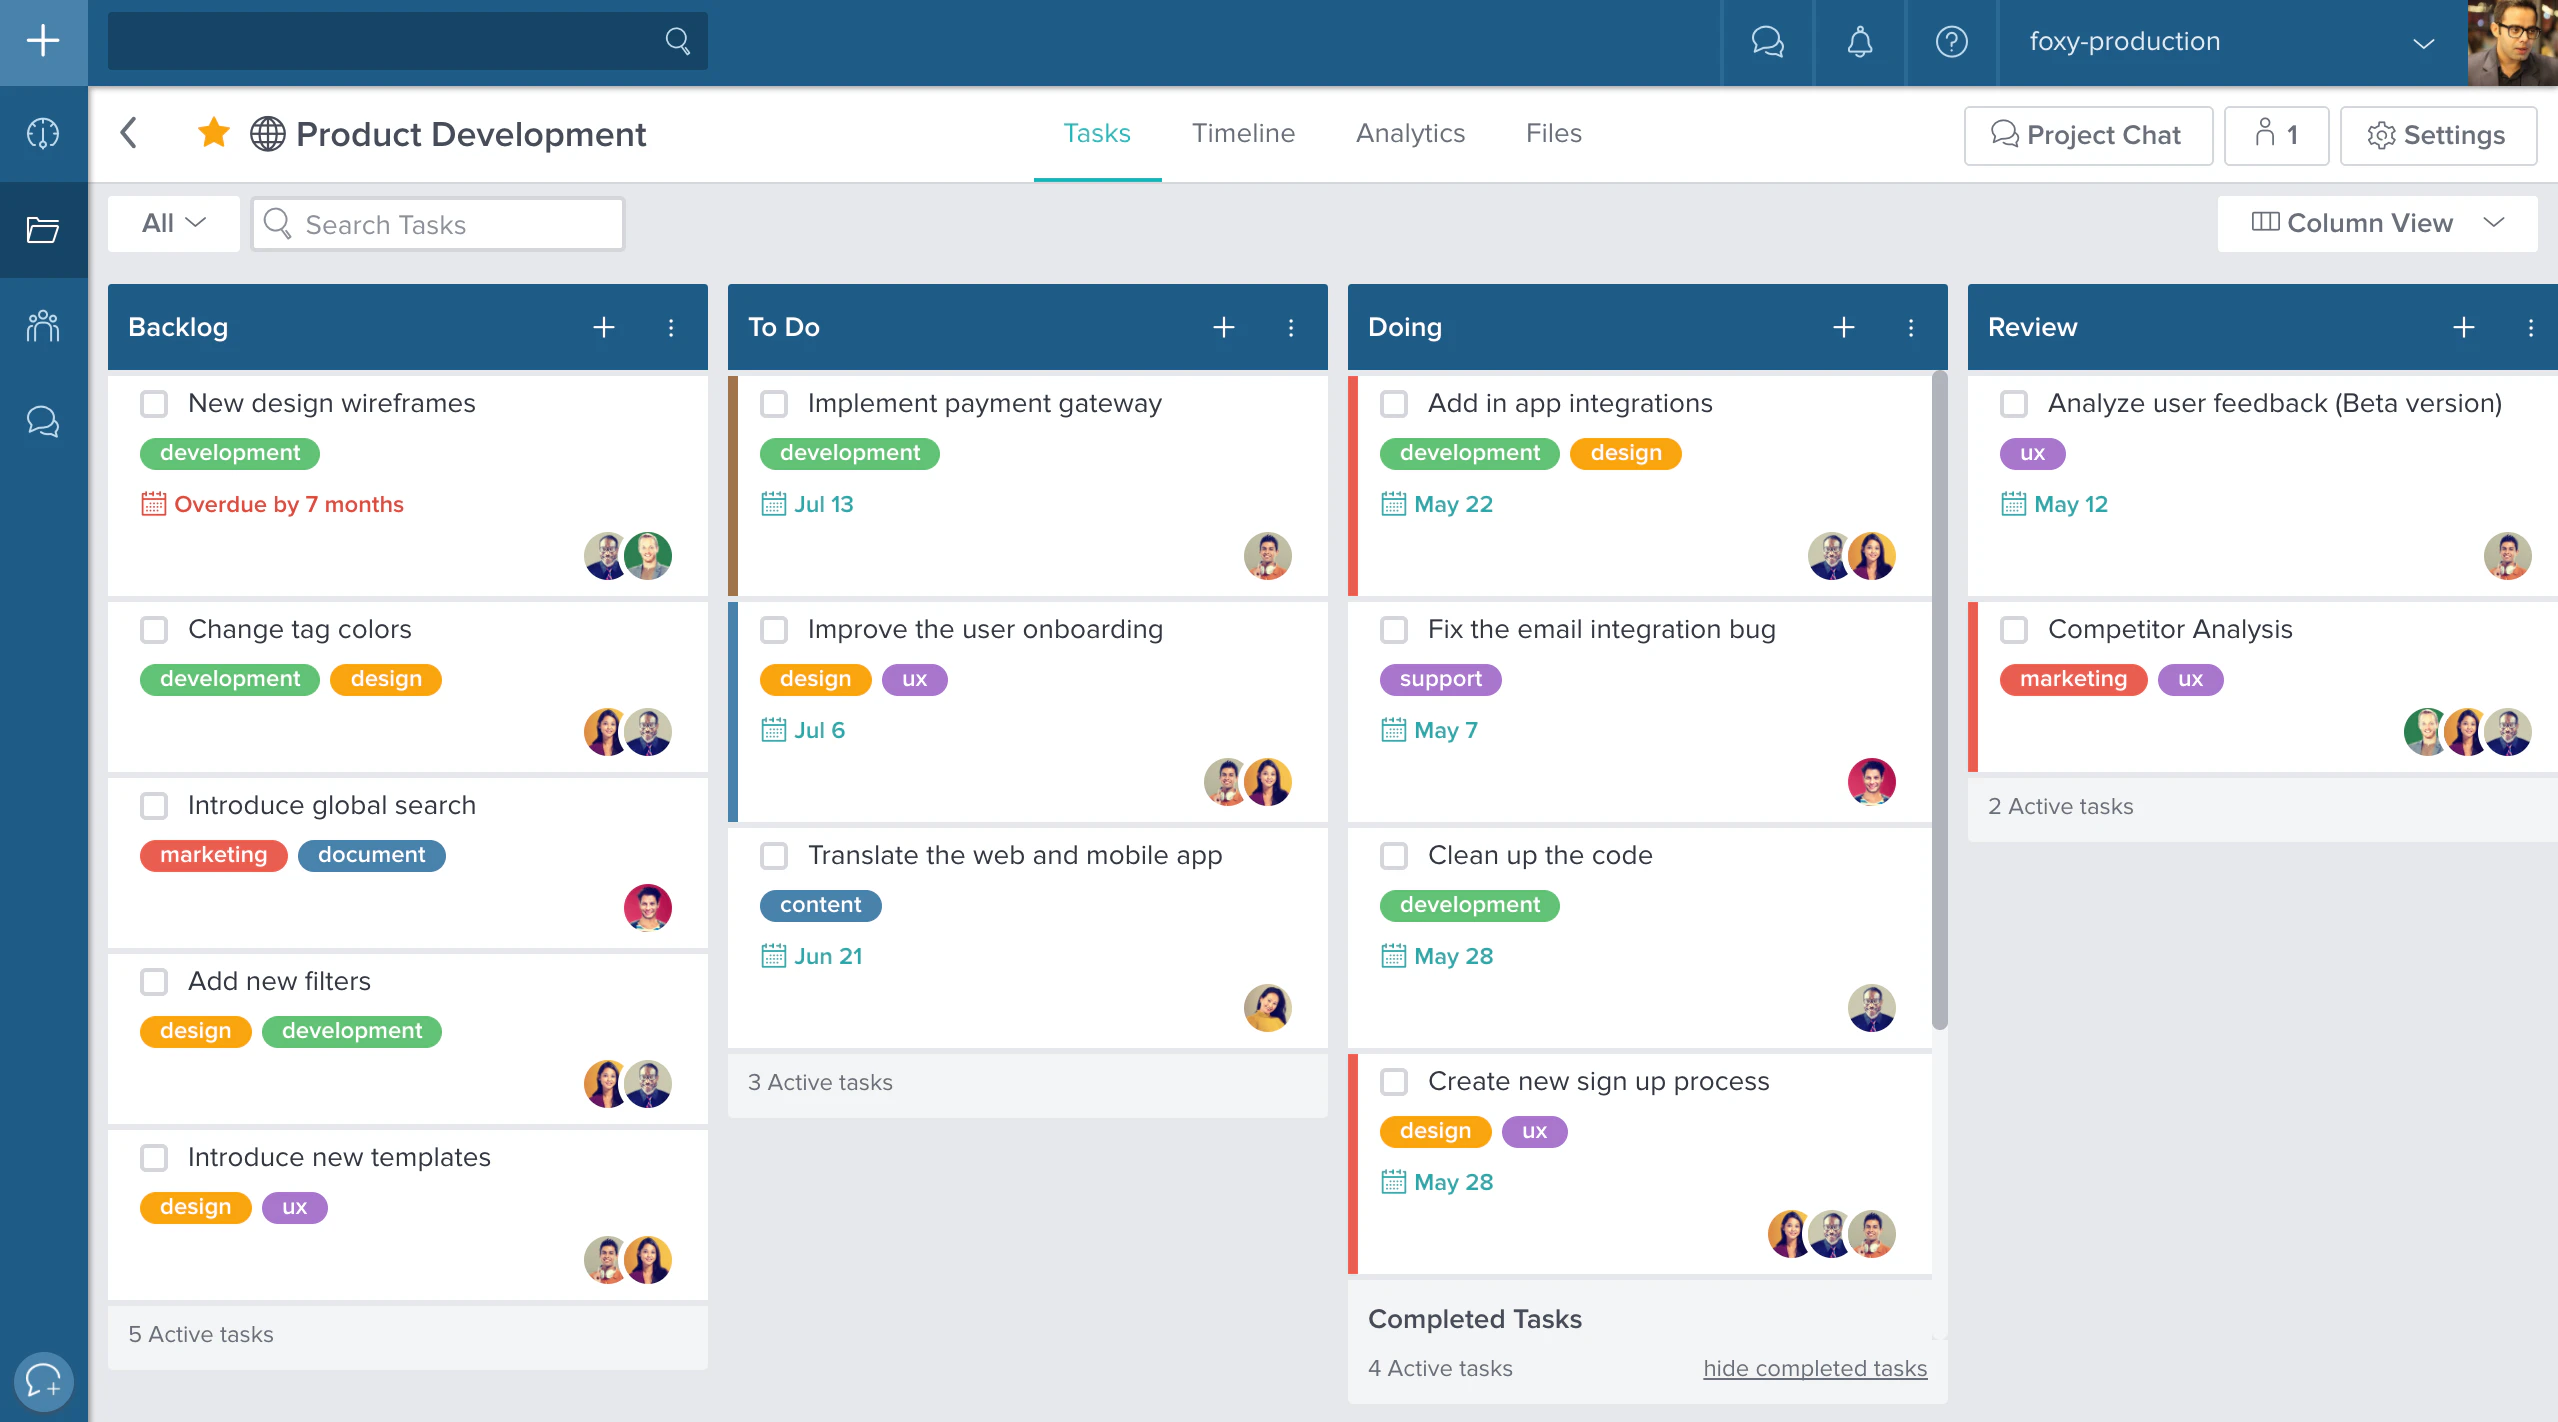Open the projects folder icon in the sidebar
The width and height of the screenshot is (2558, 1422).
click(43, 230)
